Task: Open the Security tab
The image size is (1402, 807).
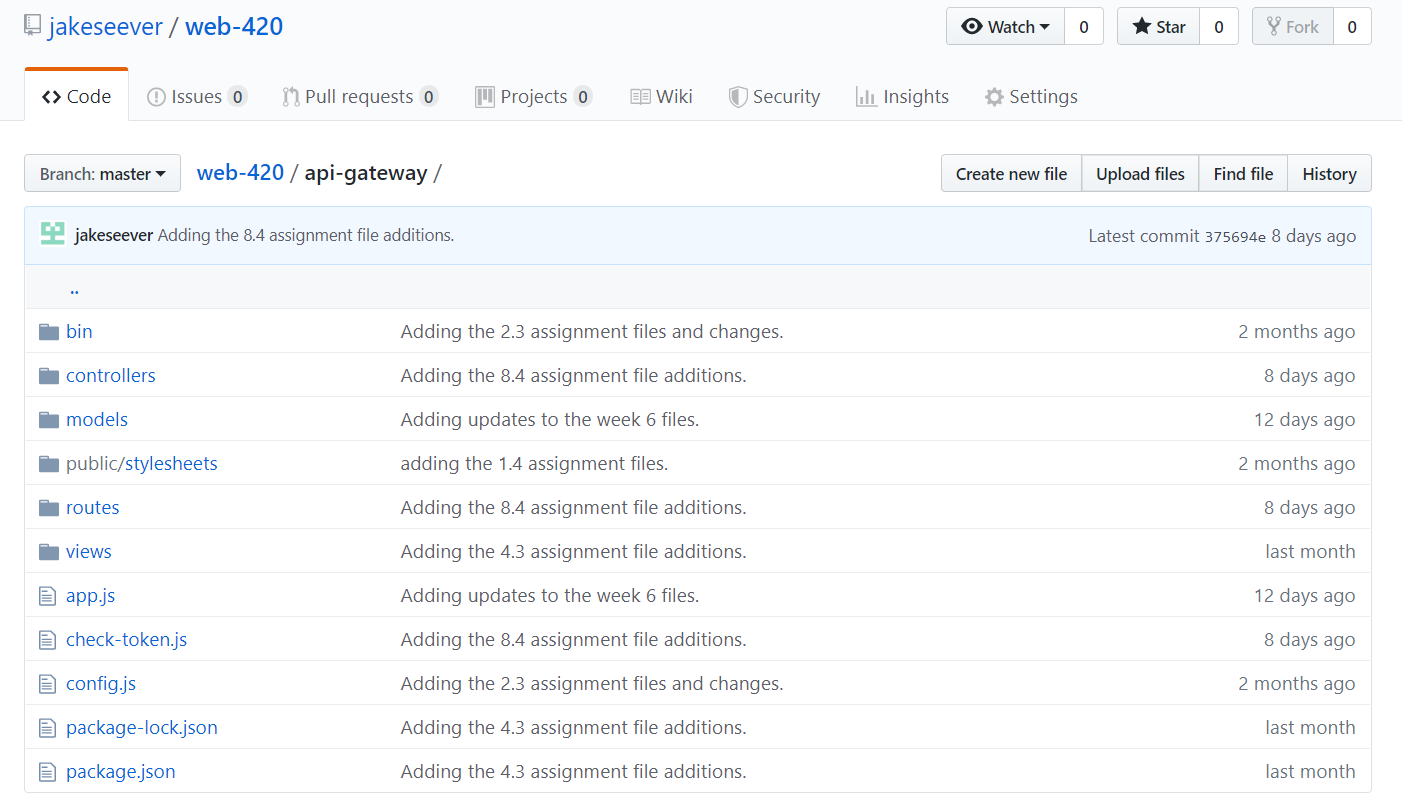Action: 774,96
